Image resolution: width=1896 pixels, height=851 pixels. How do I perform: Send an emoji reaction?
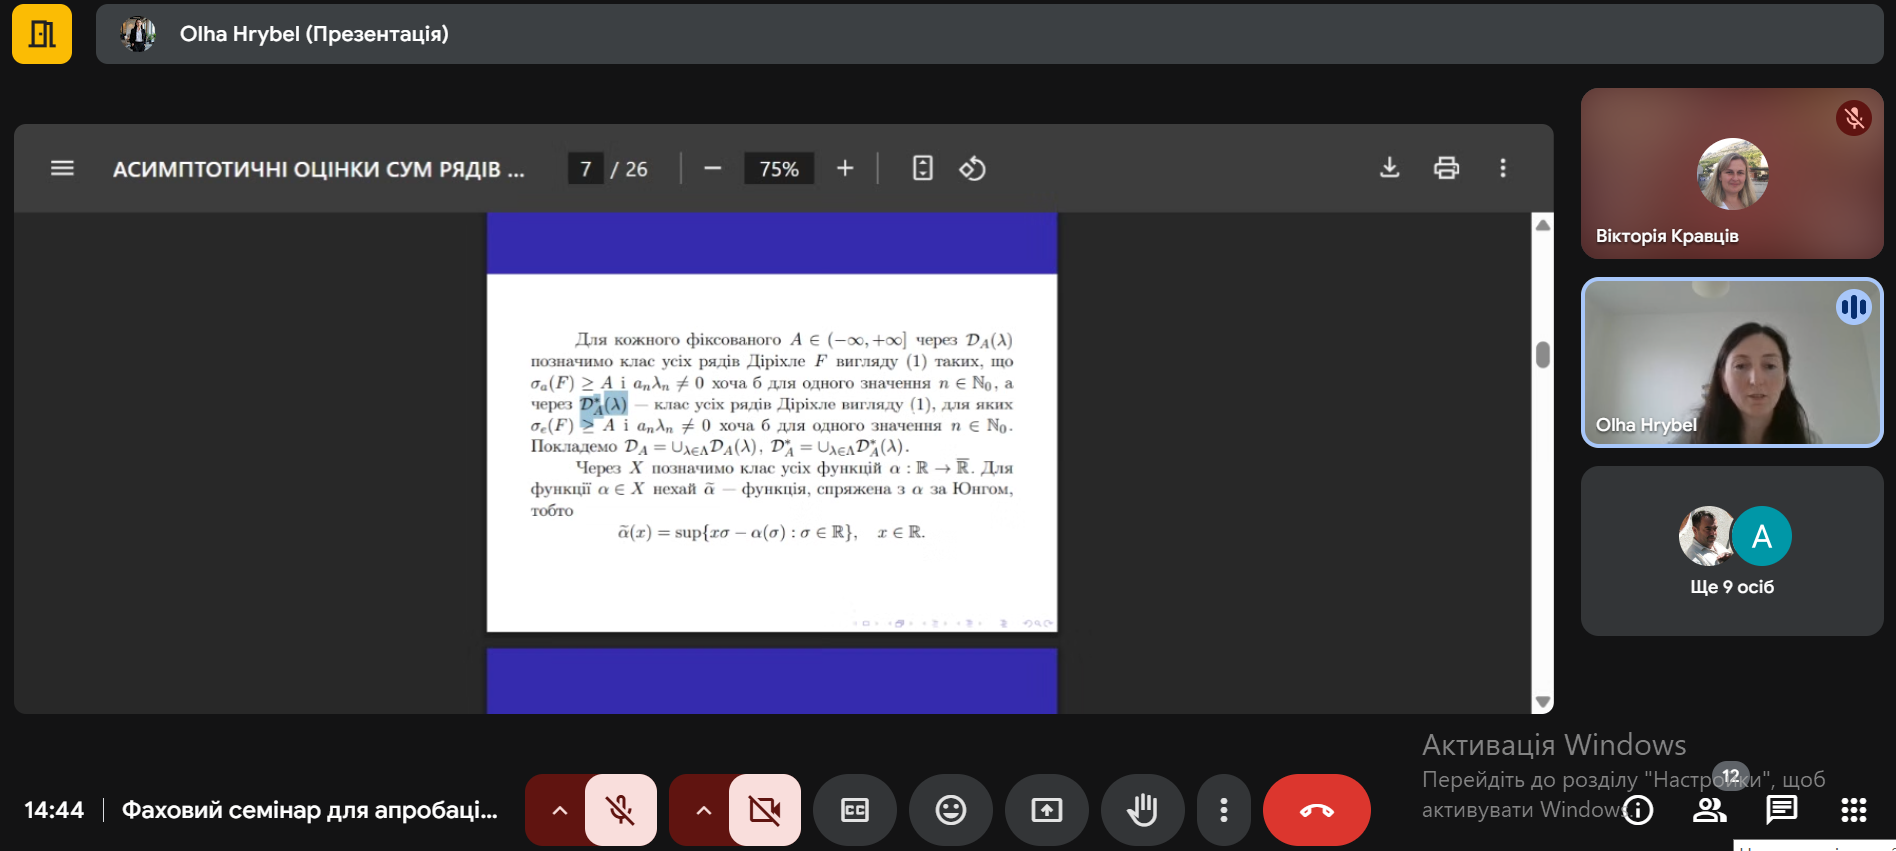950,810
